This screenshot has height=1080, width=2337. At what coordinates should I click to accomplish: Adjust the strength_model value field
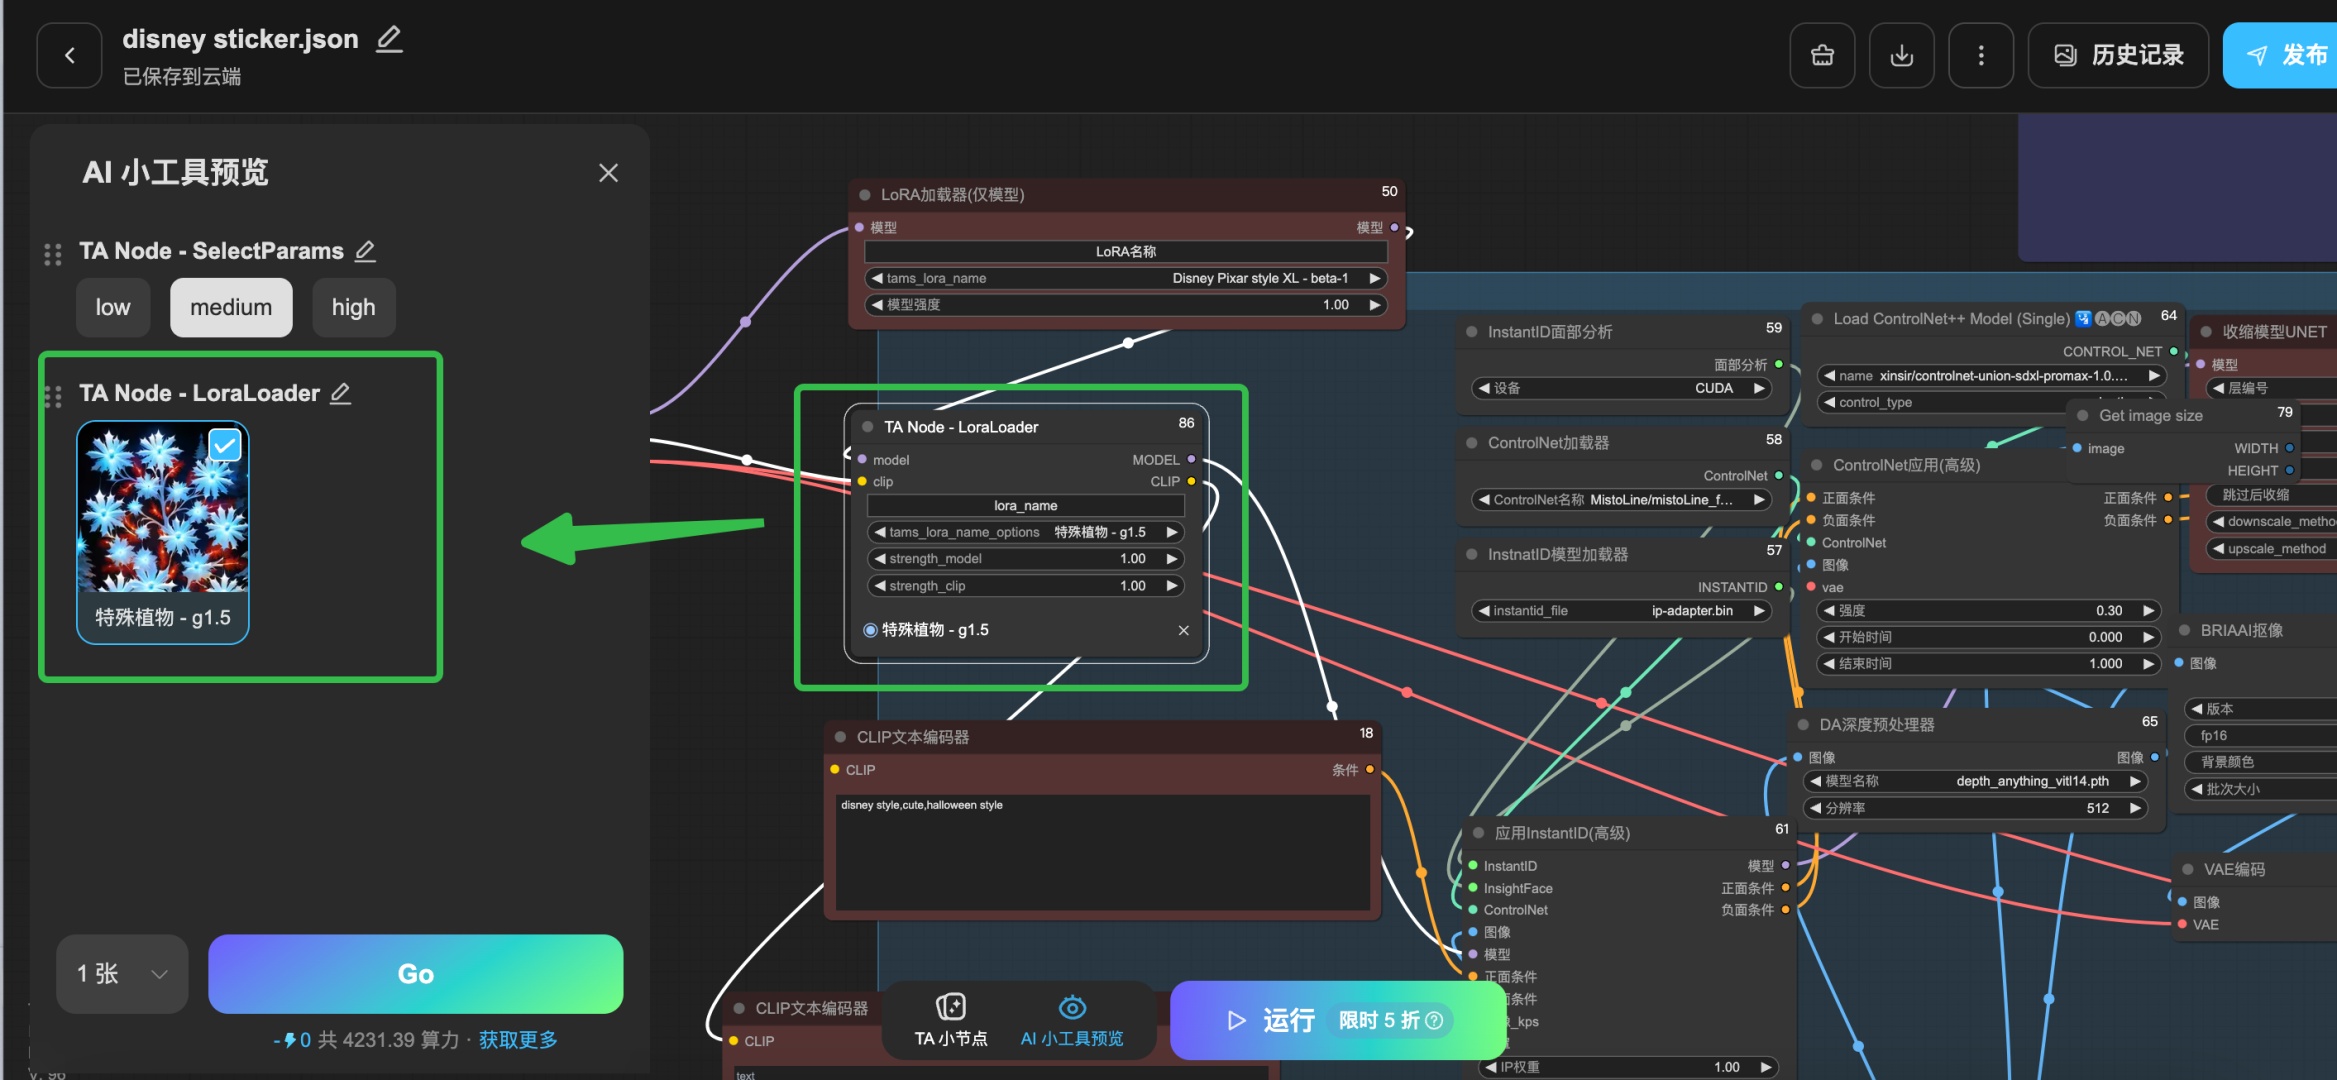tap(1025, 559)
